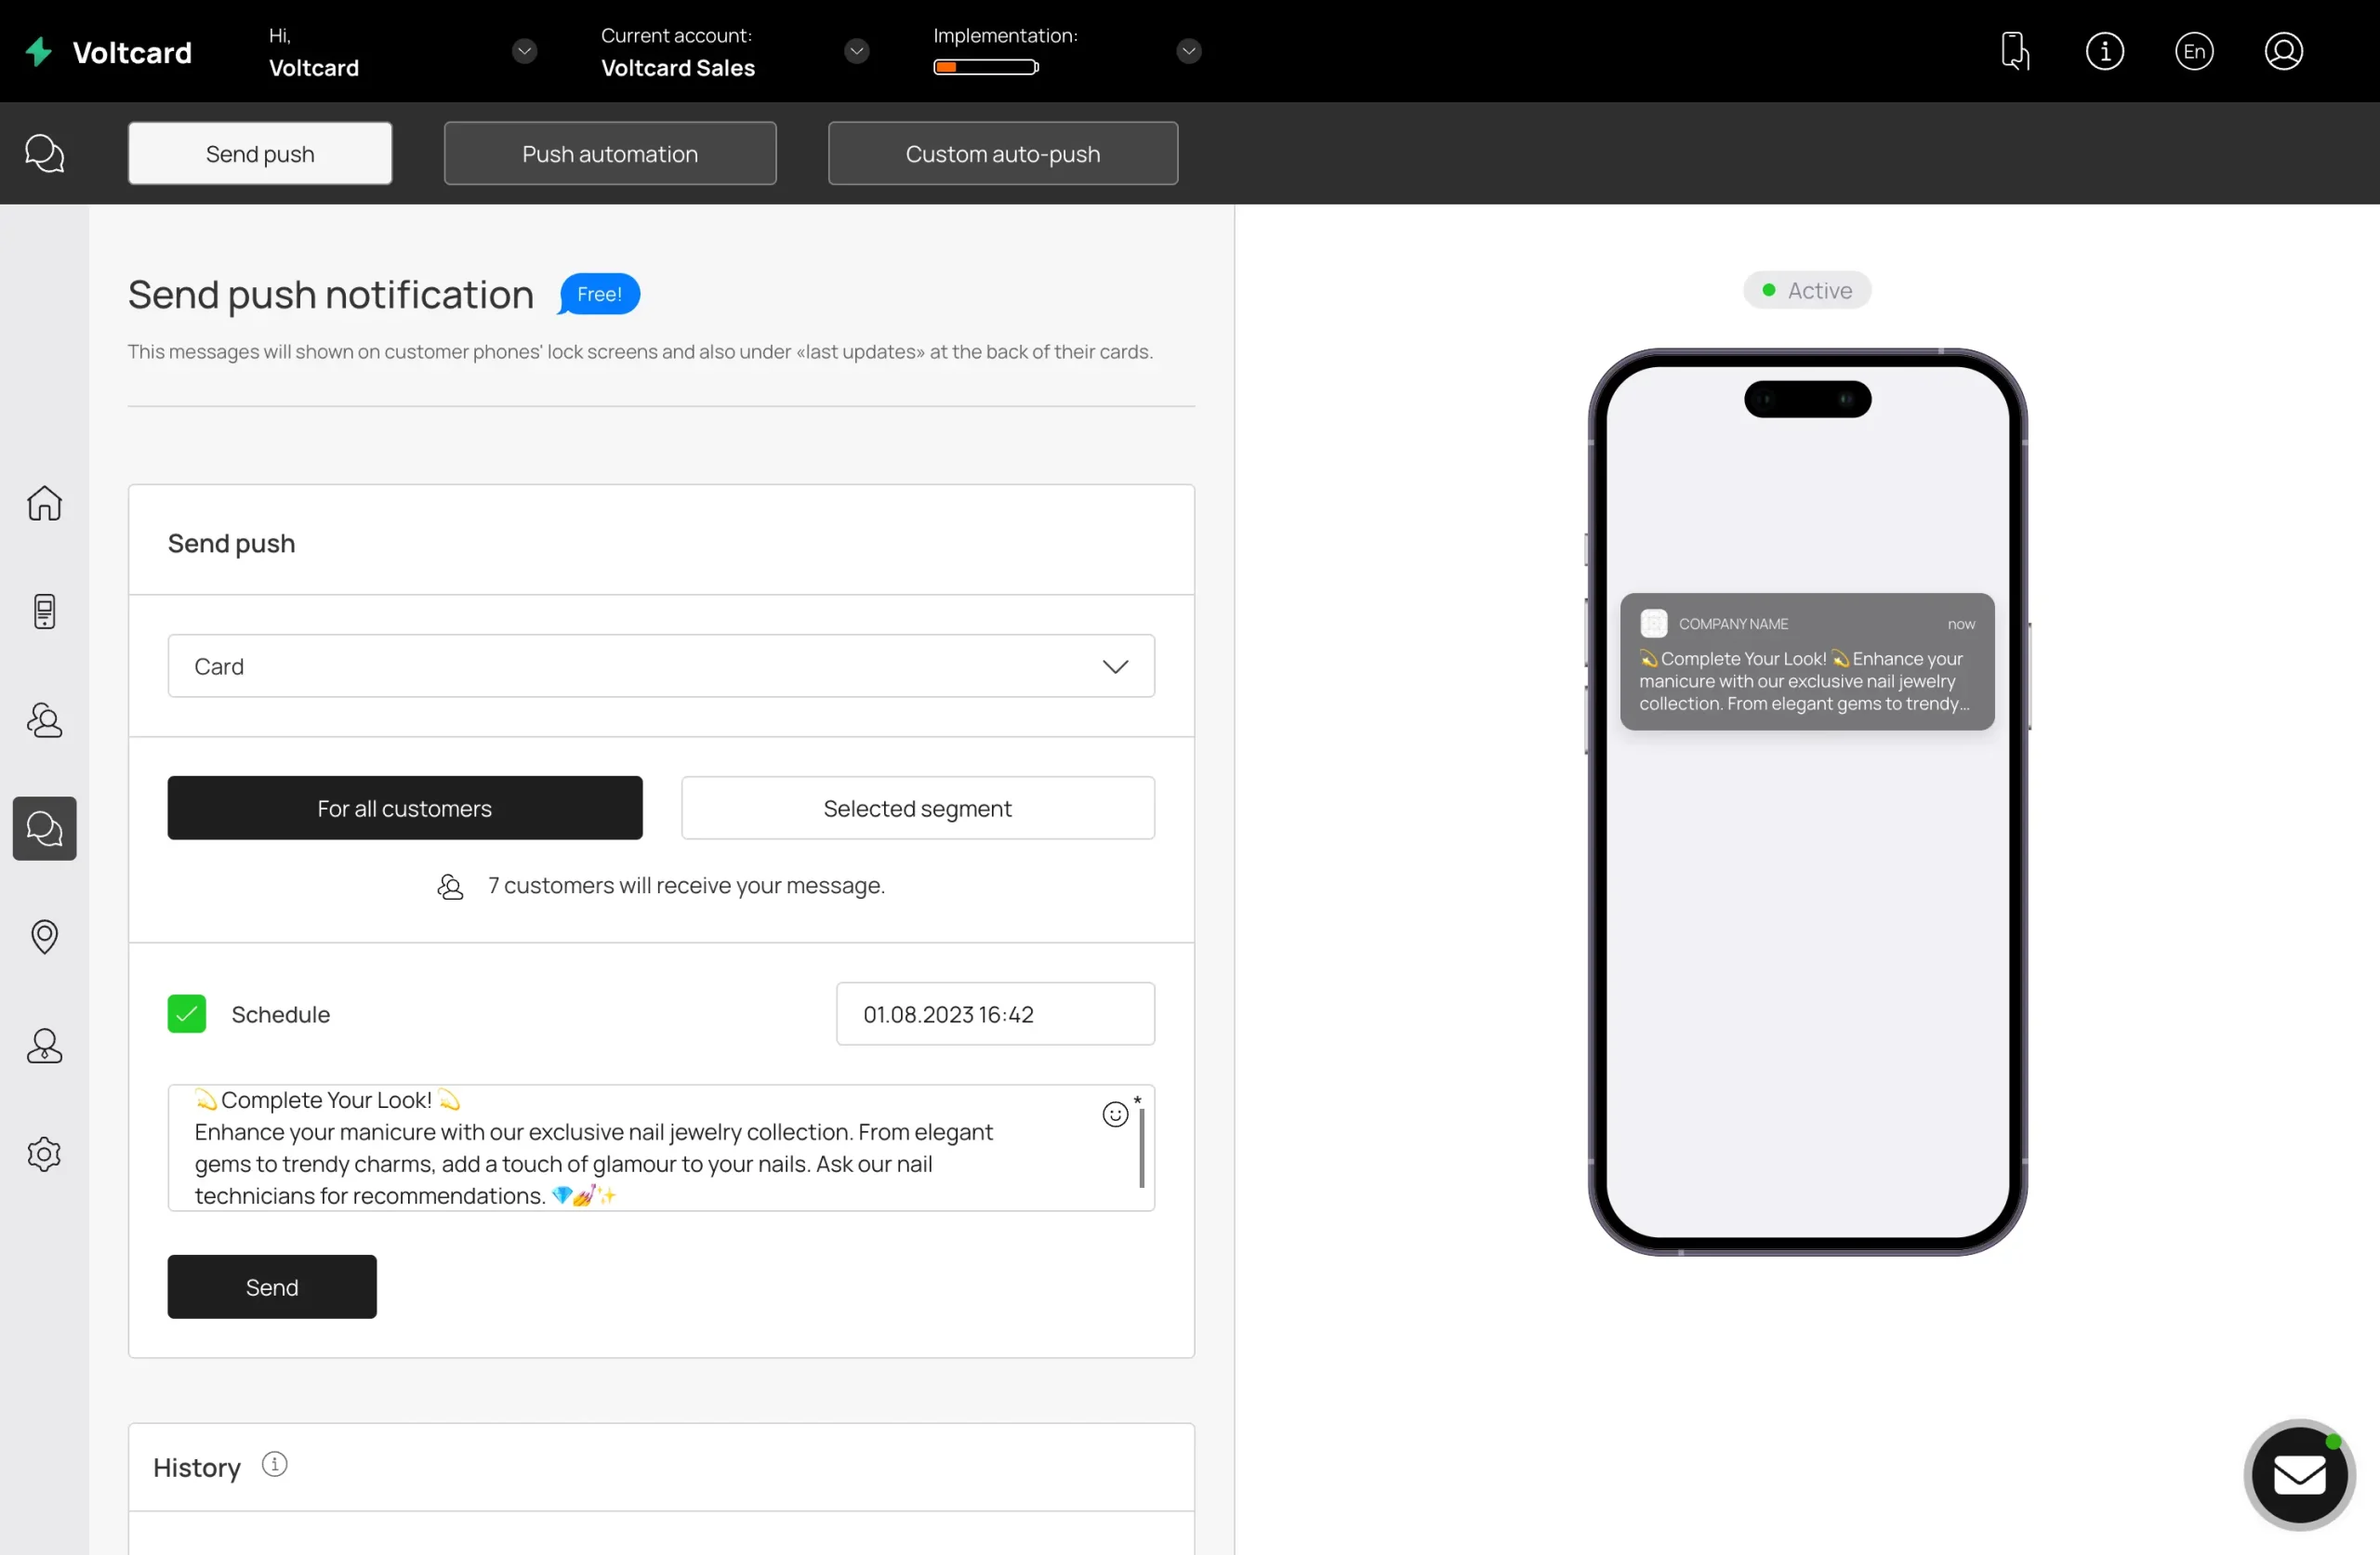Uncheck the Schedule checkbox

[x=187, y=1014]
